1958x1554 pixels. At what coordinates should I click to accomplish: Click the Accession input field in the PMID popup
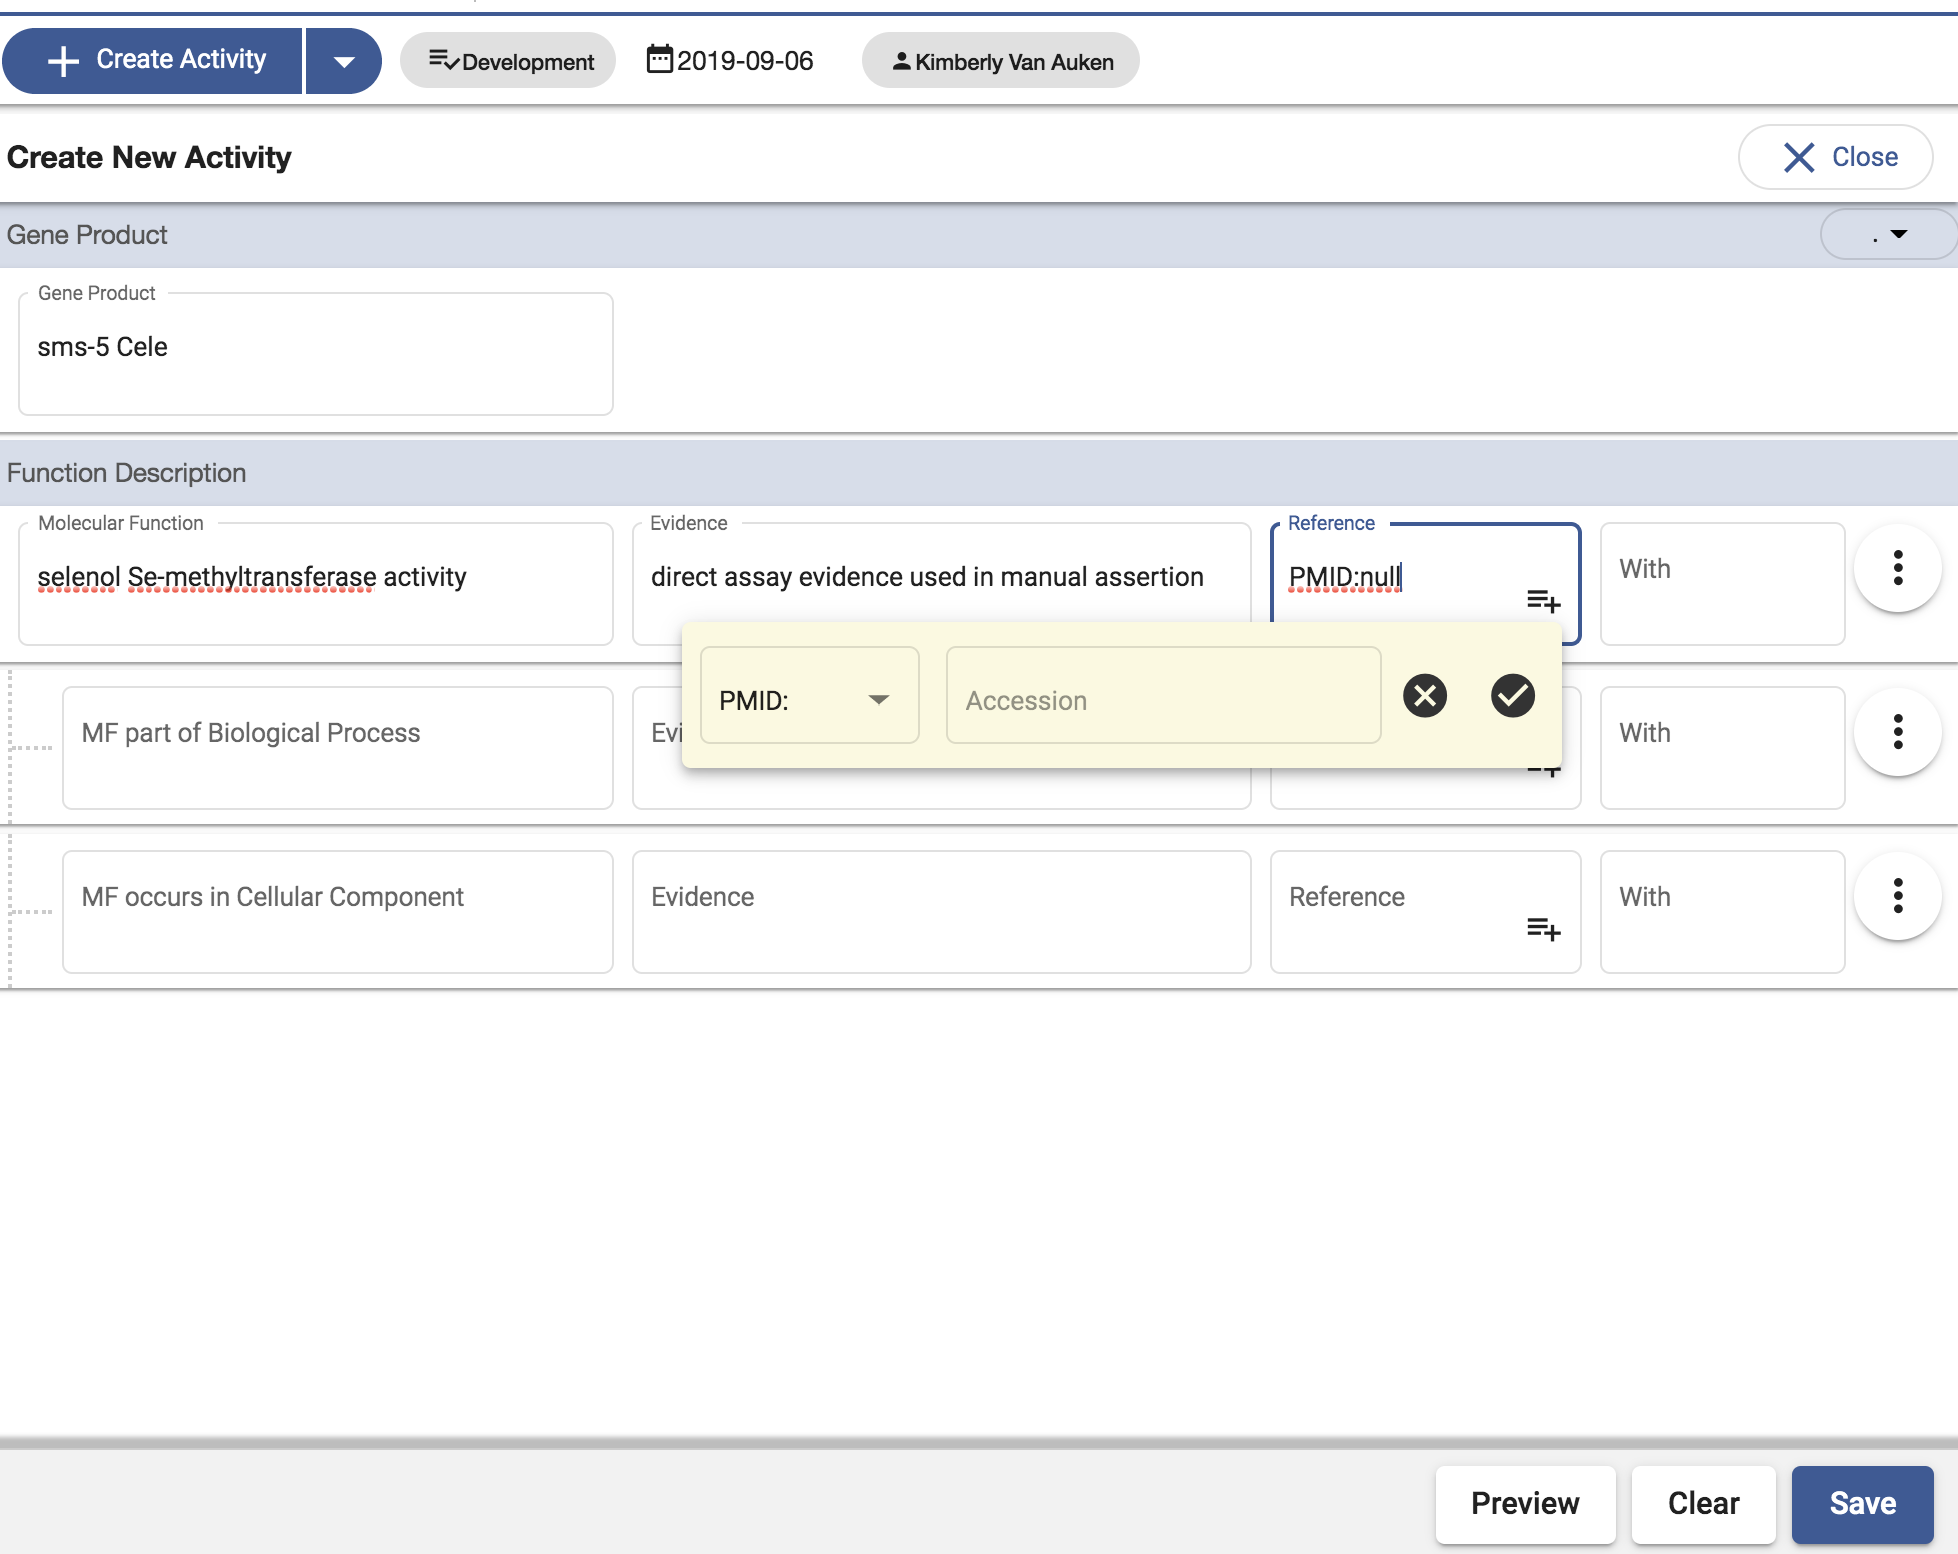pos(1162,697)
